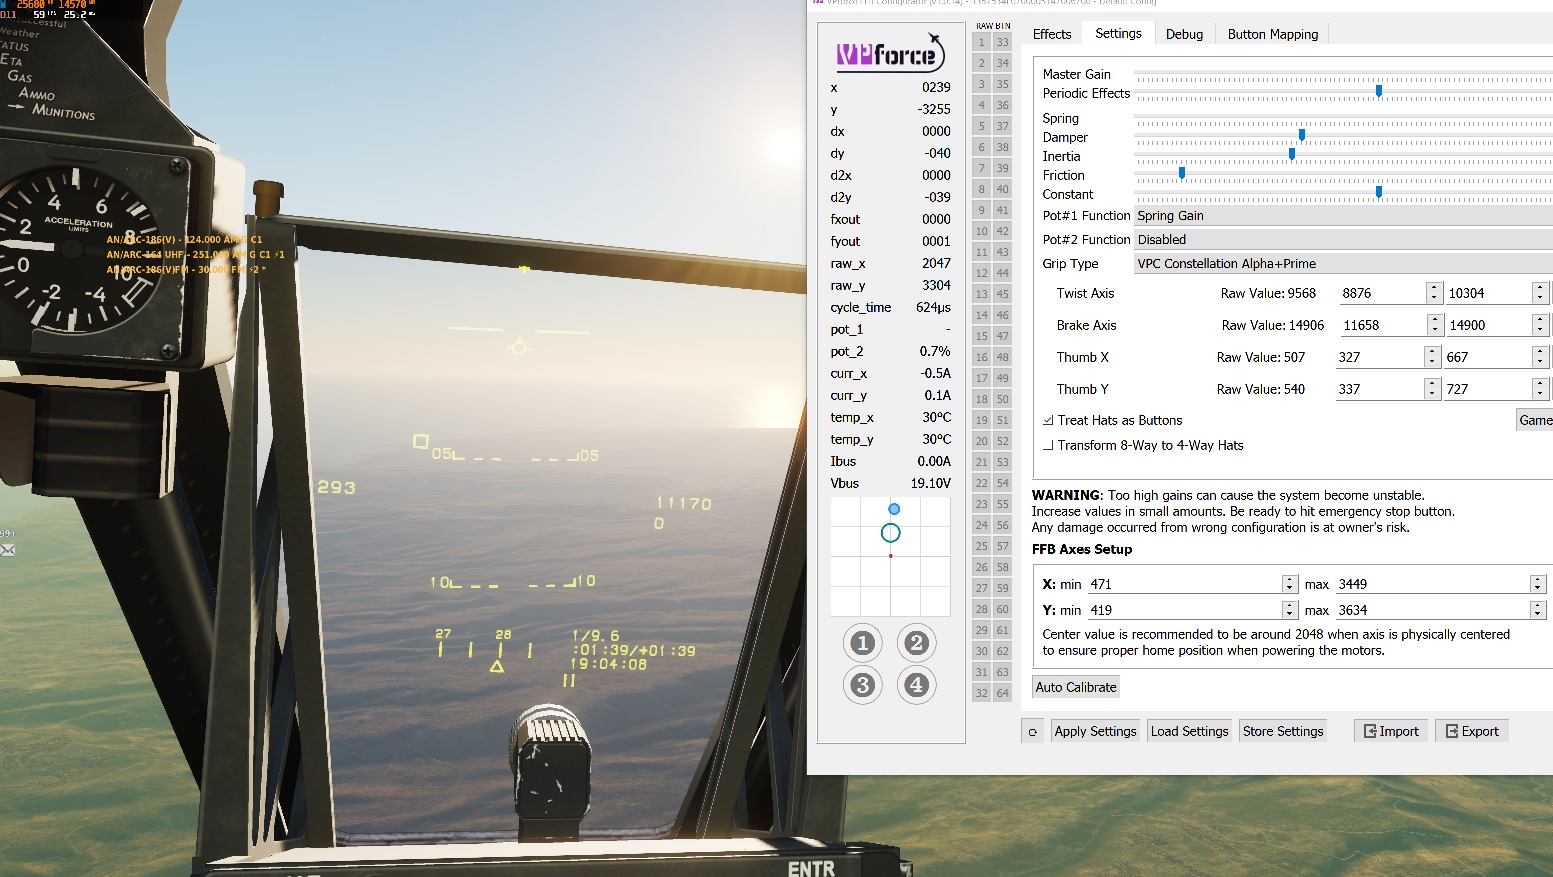Click the Inertia slider handle
This screenshot has width=1553, height=877.
(x=1292, y=154)
